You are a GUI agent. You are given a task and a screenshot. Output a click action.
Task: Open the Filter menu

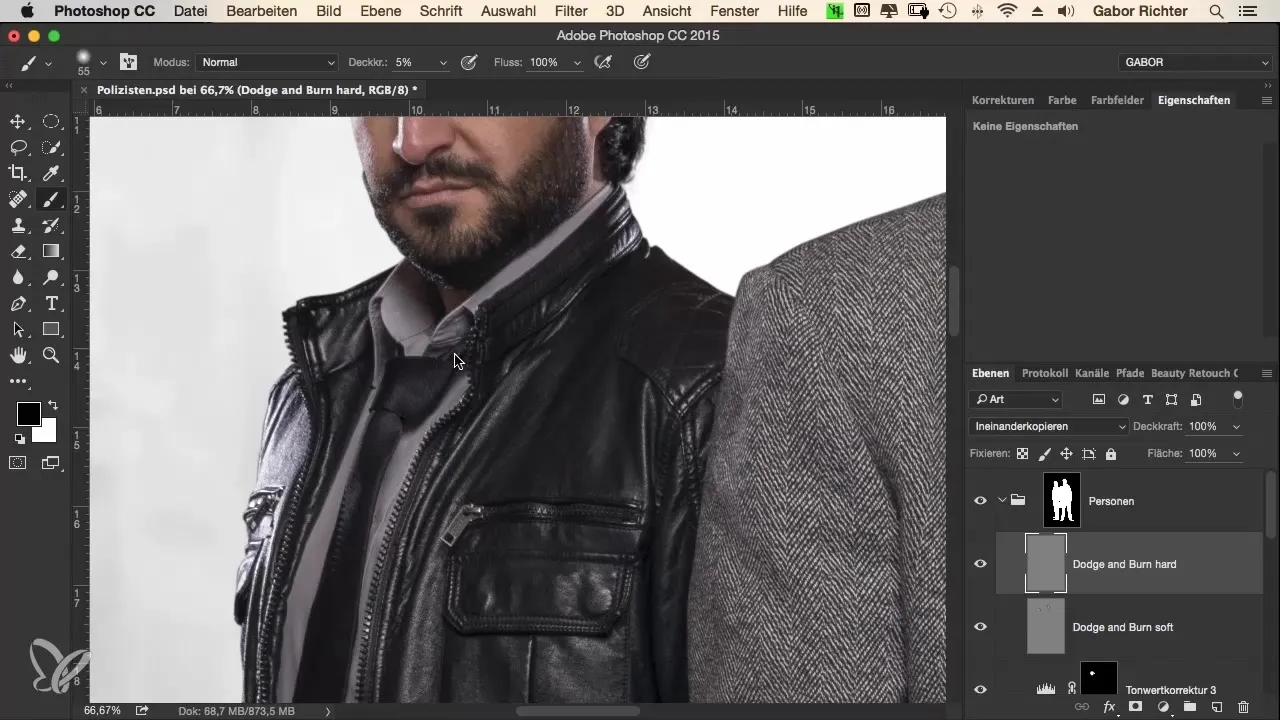coord(571,11)
